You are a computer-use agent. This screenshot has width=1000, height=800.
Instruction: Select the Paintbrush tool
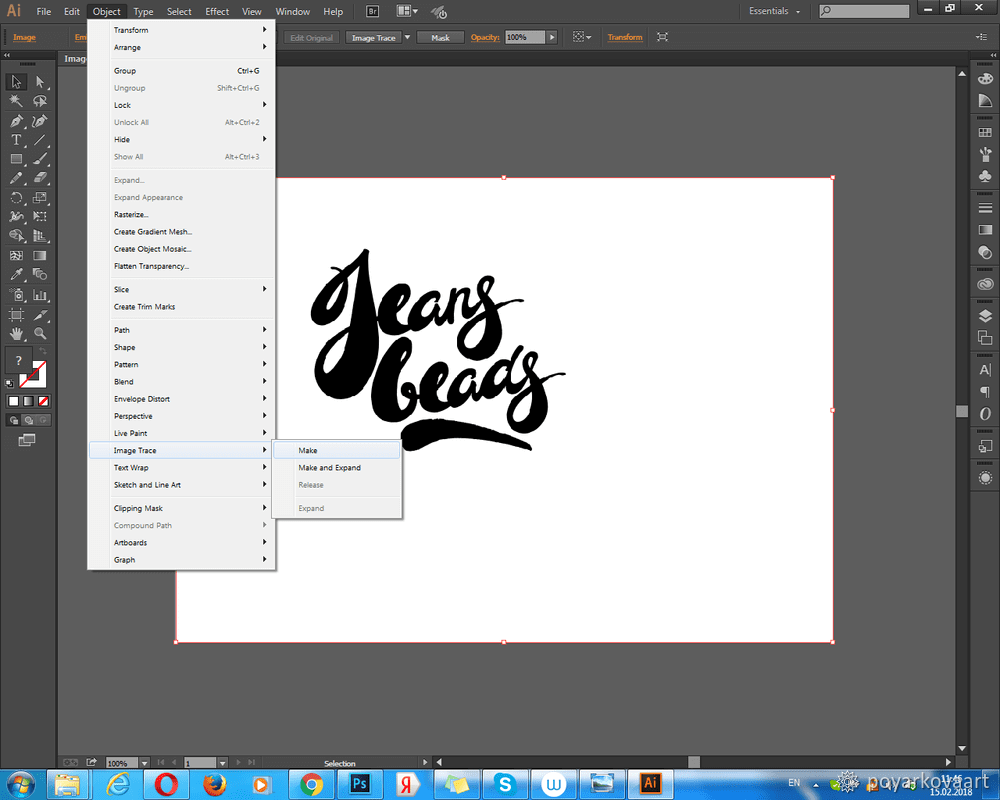40,159
